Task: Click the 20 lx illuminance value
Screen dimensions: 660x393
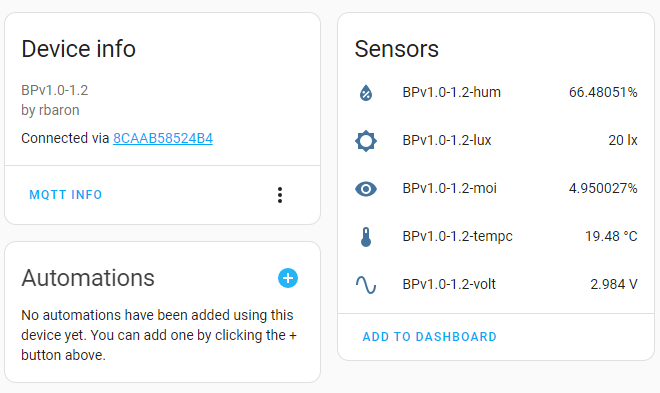Action: (x=623, y=141)
